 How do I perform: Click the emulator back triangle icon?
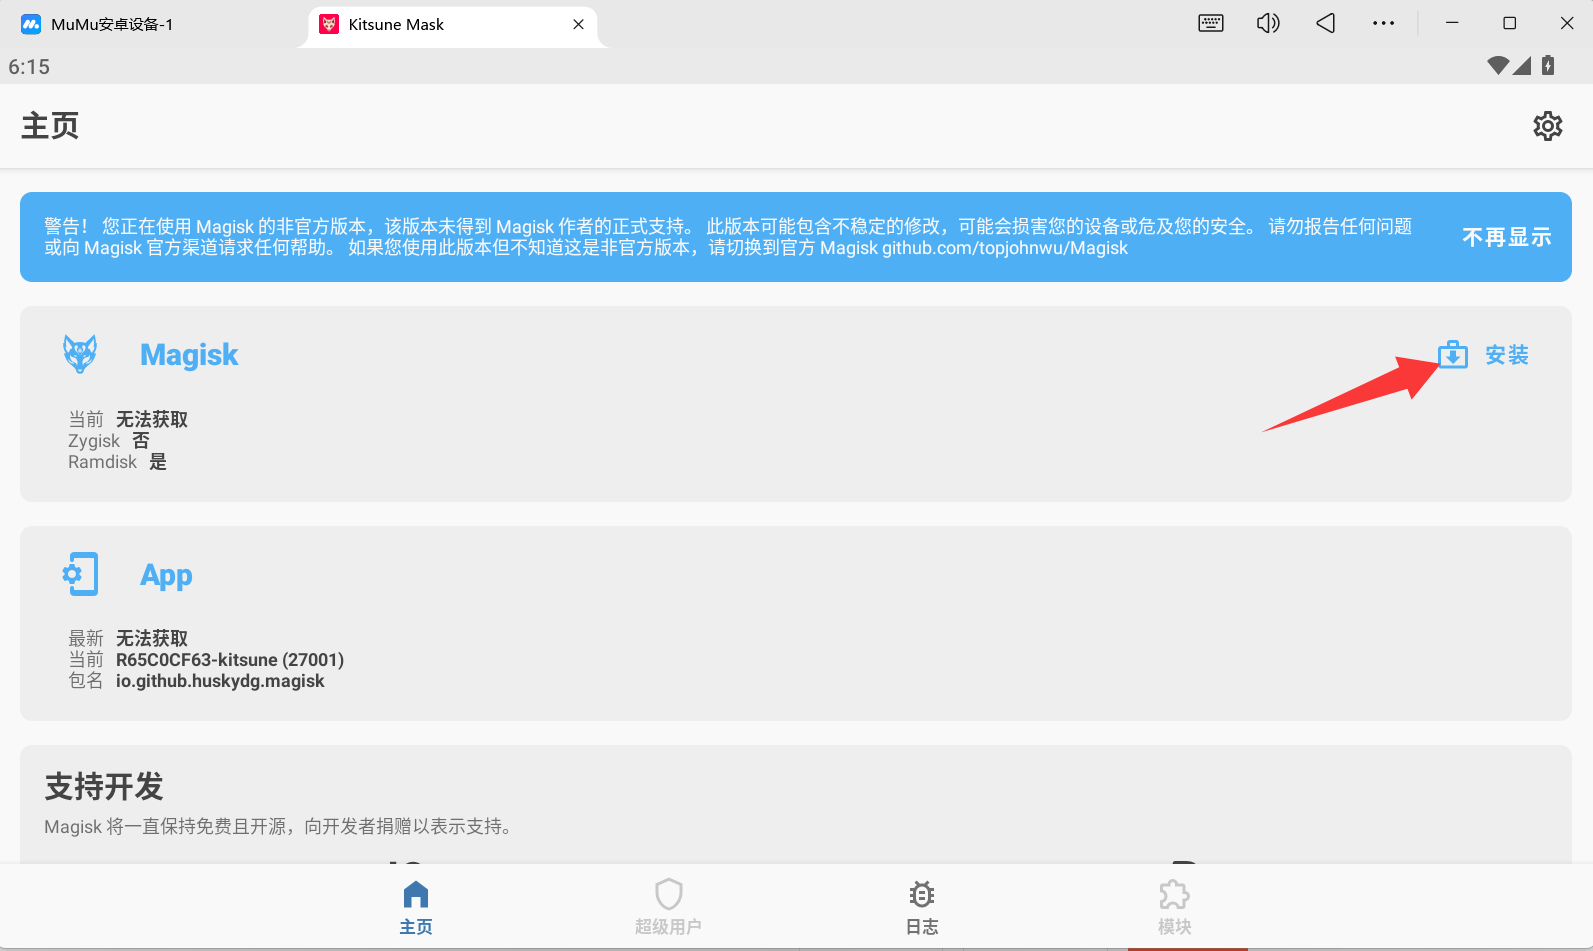pos(1326,23)
